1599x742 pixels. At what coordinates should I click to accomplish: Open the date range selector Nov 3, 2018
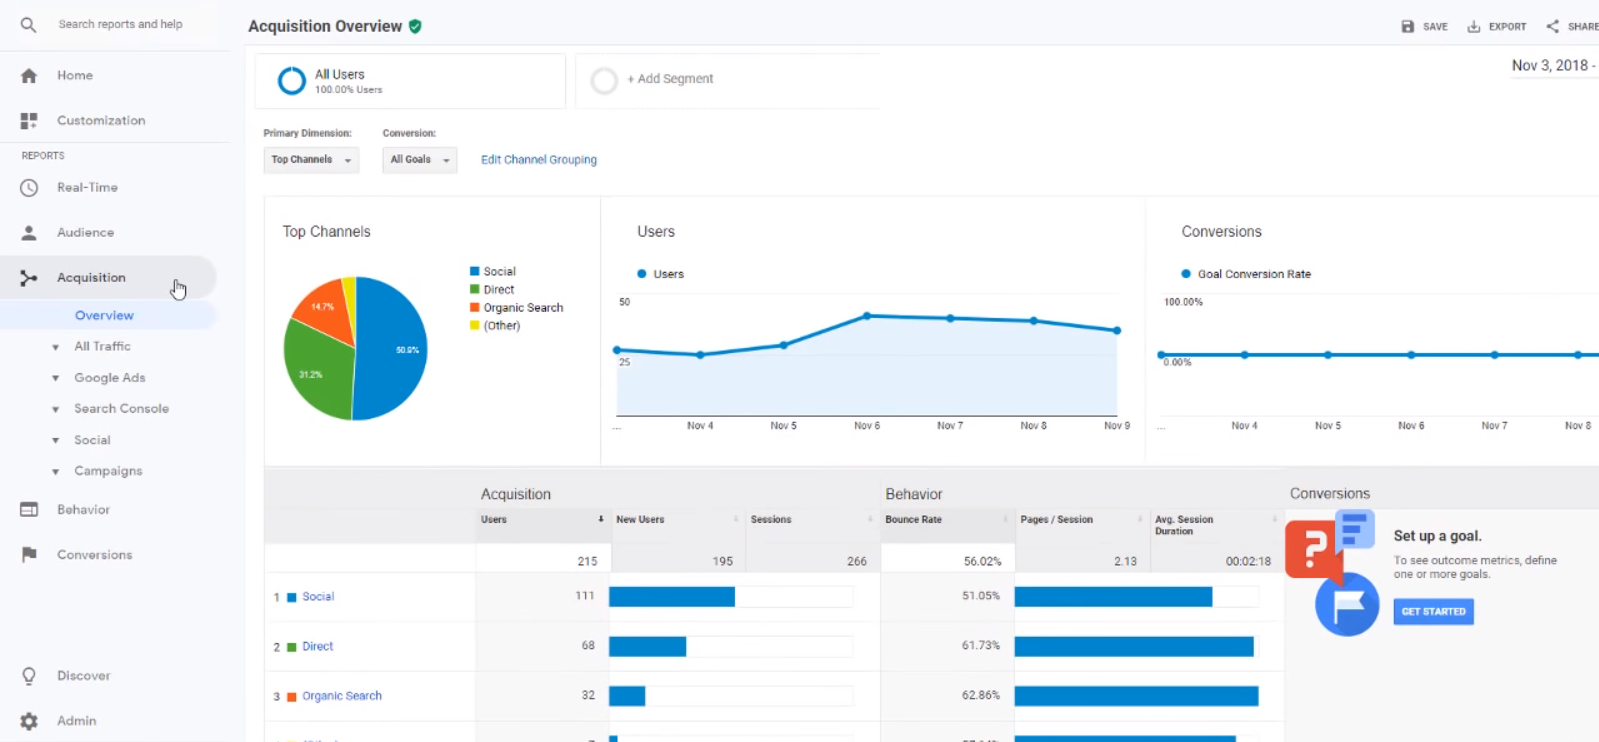[x=1554, y=66]
